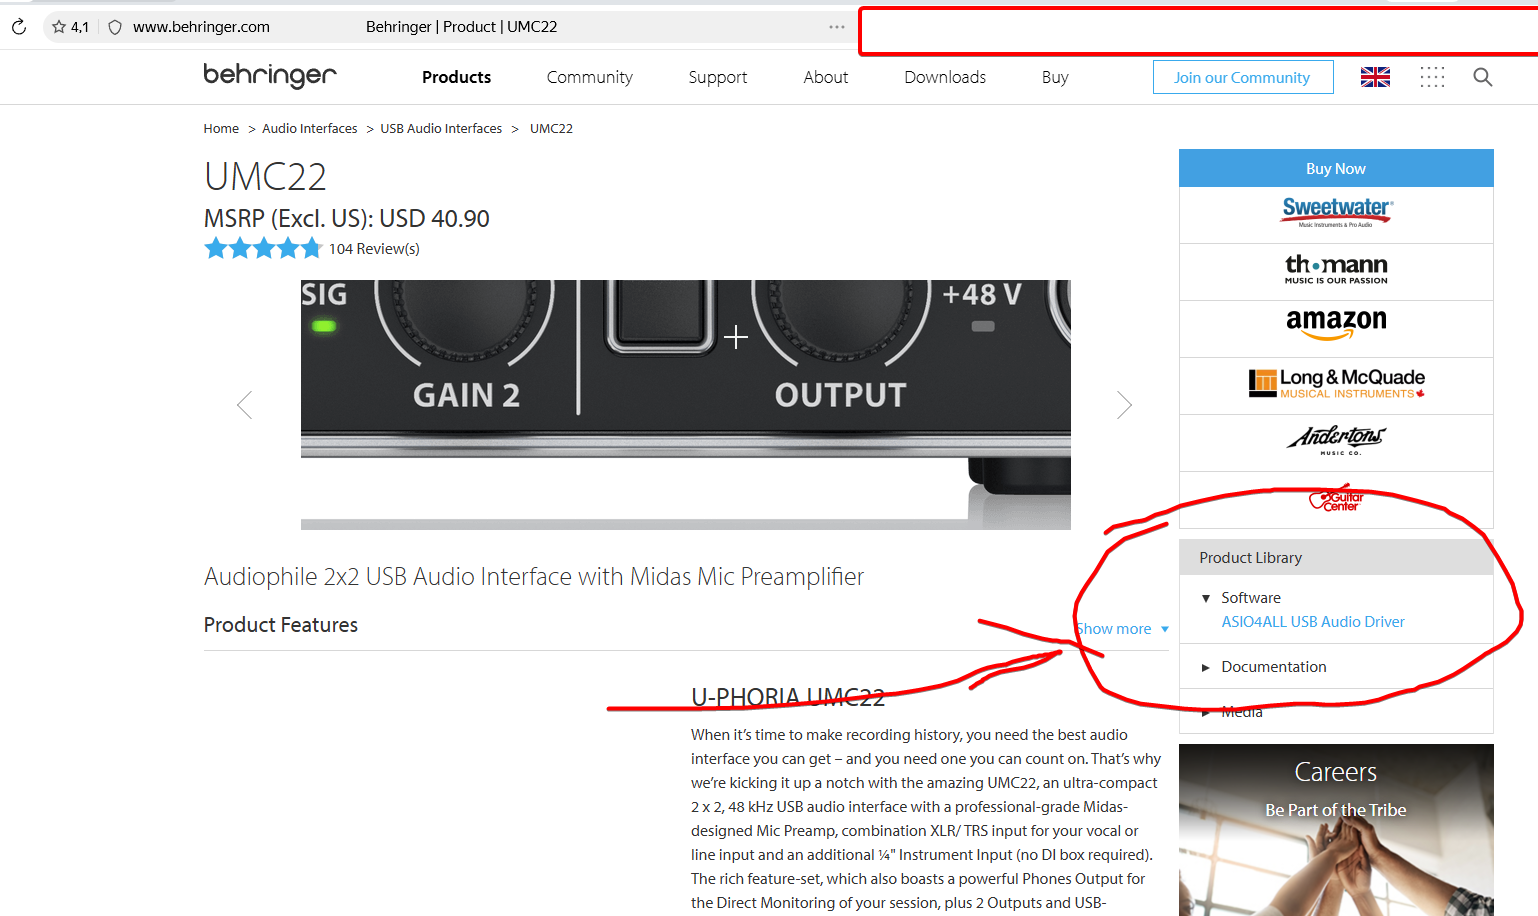Buy from Sweetwater retailer logo
Image resolution: width=1538 pixels, height=916 pixels.
click(1337, 212)
